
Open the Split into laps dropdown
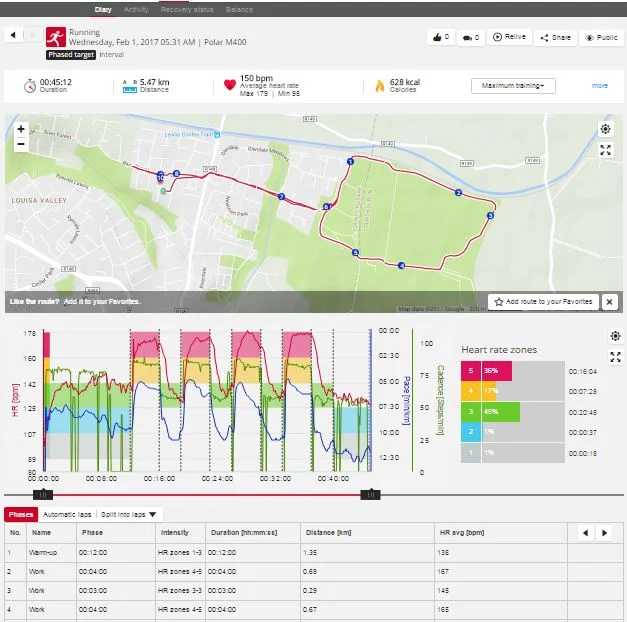pos(128,514)
